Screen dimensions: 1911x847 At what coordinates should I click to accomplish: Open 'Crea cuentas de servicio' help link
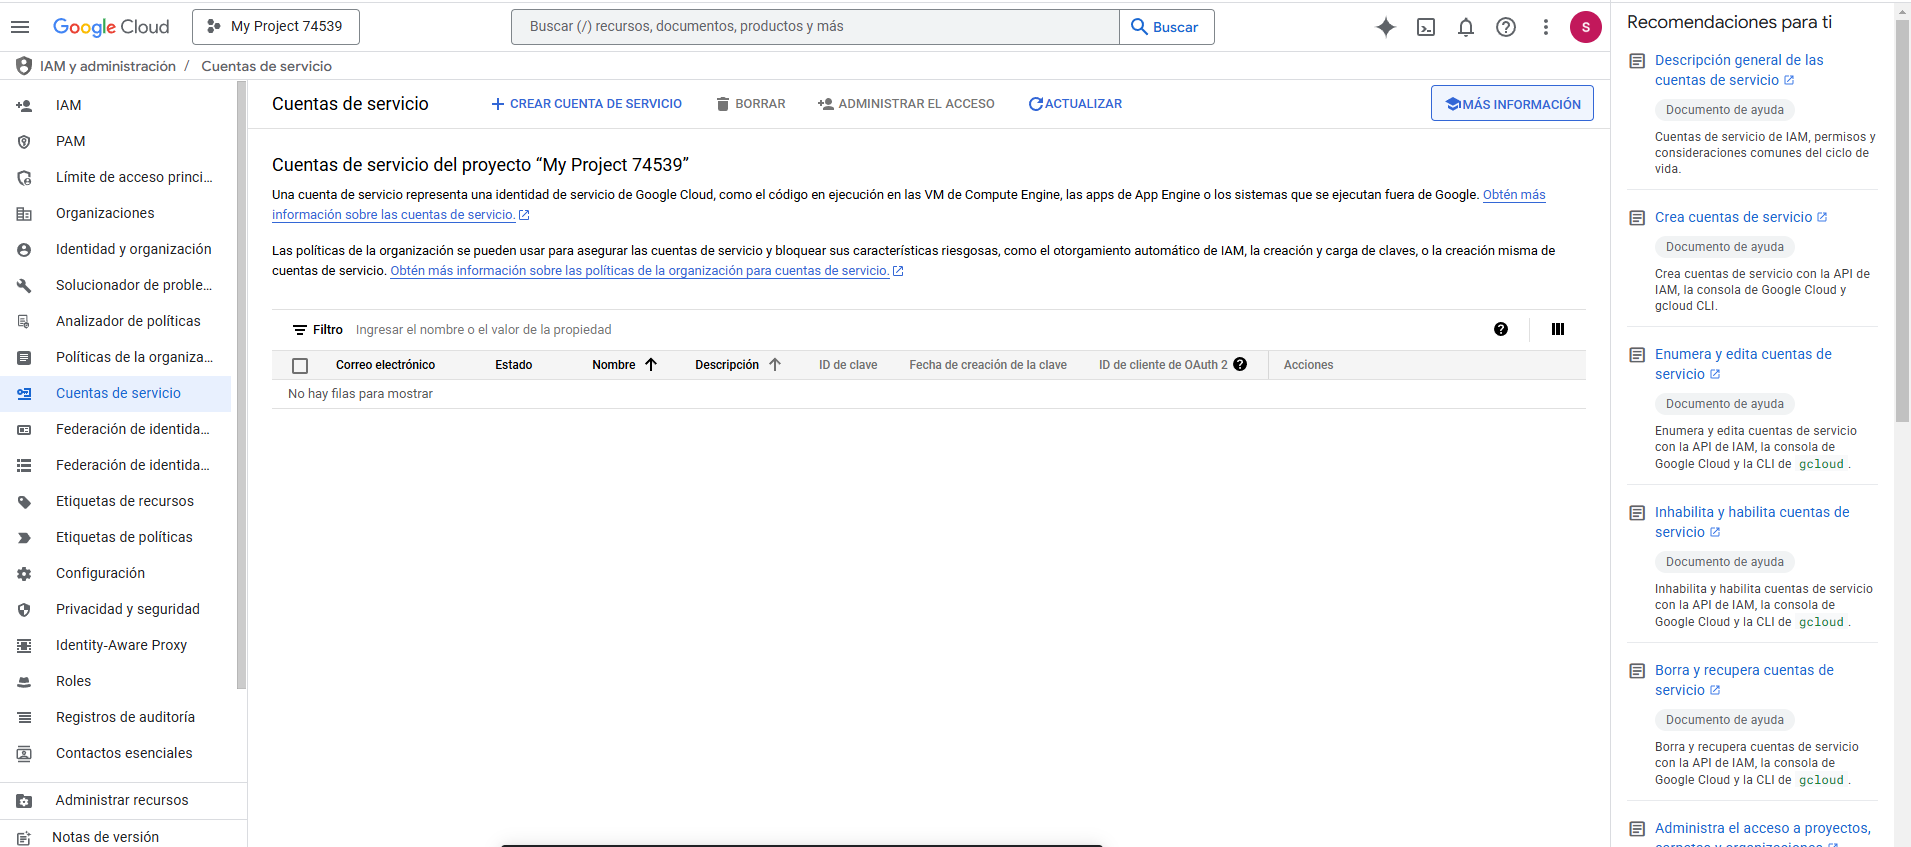click(1733, 217)
